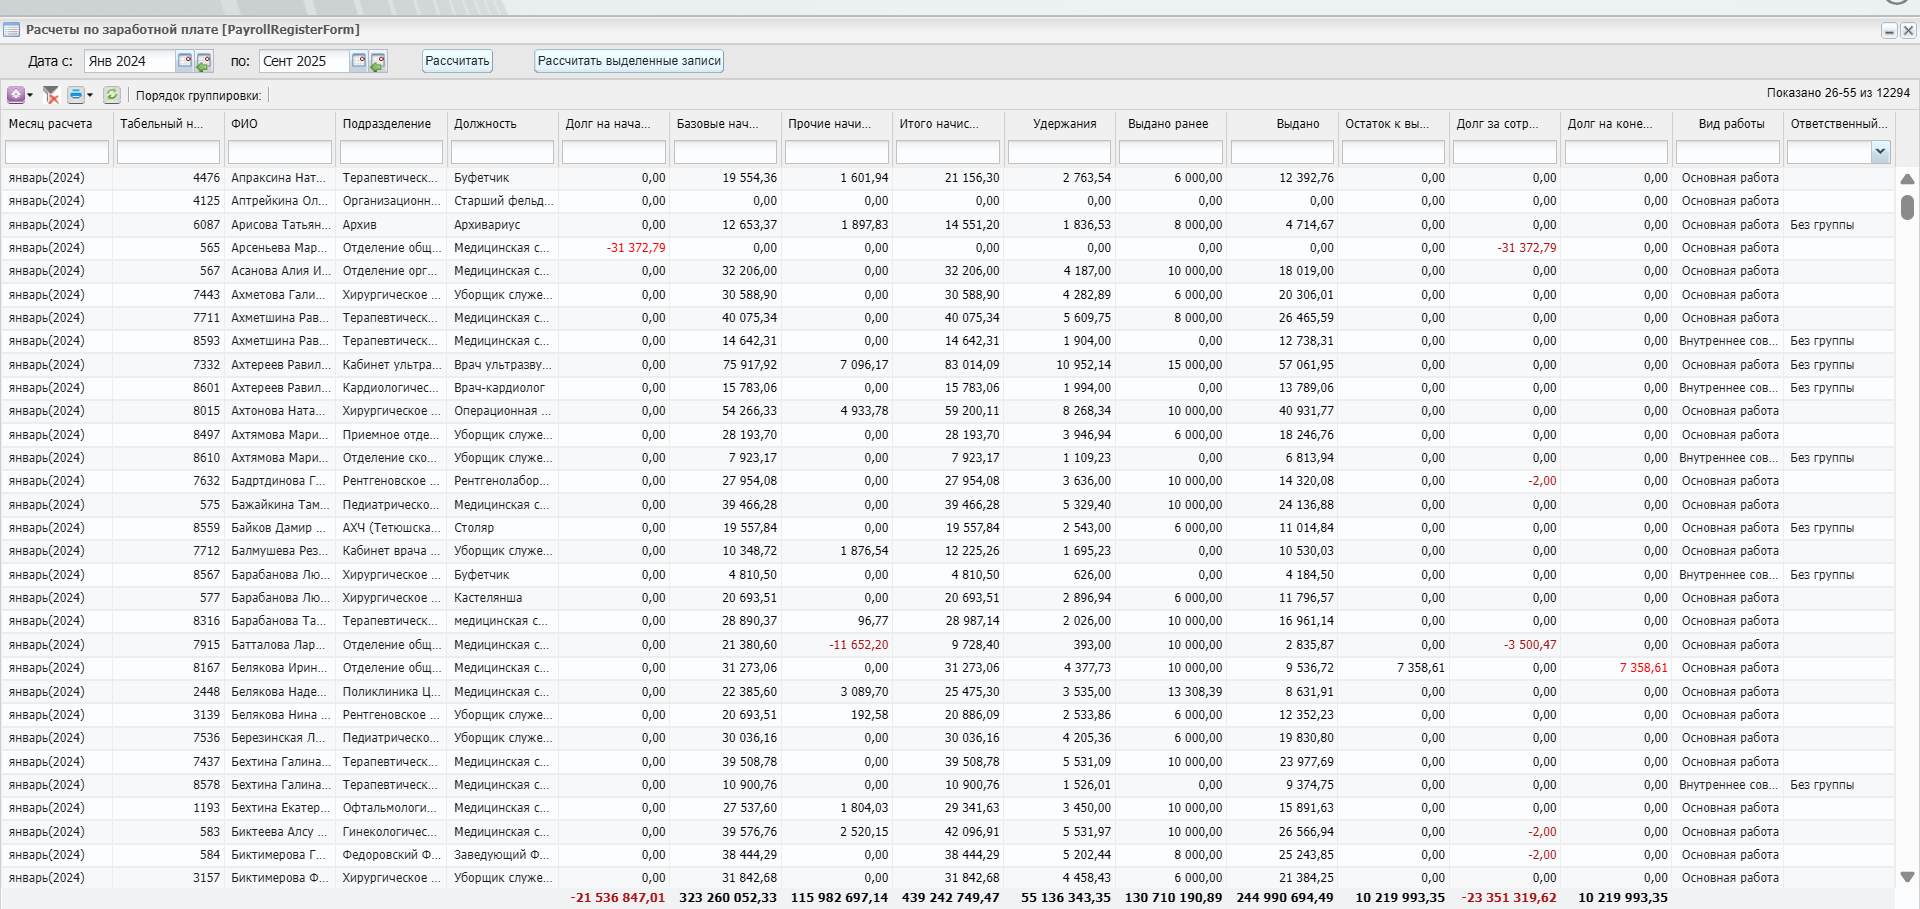Click the printer icon
The width and height of the screenshot is (1920, 909).
[x=76, y=95]
